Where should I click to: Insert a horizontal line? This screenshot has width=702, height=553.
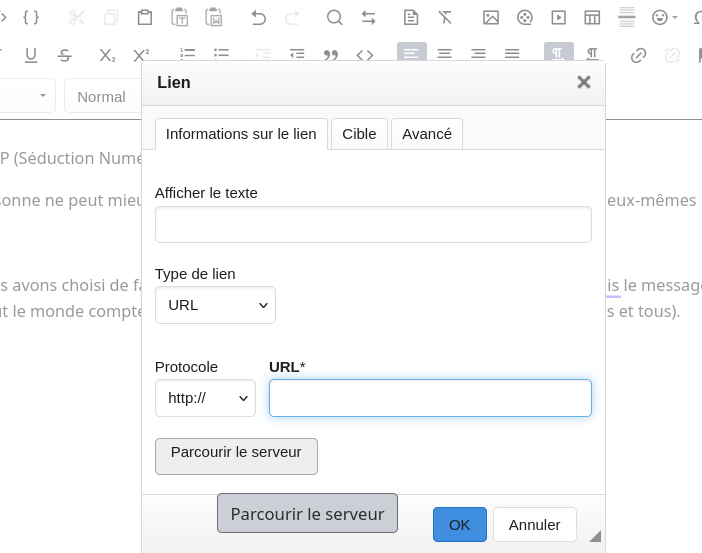point(626,17)
